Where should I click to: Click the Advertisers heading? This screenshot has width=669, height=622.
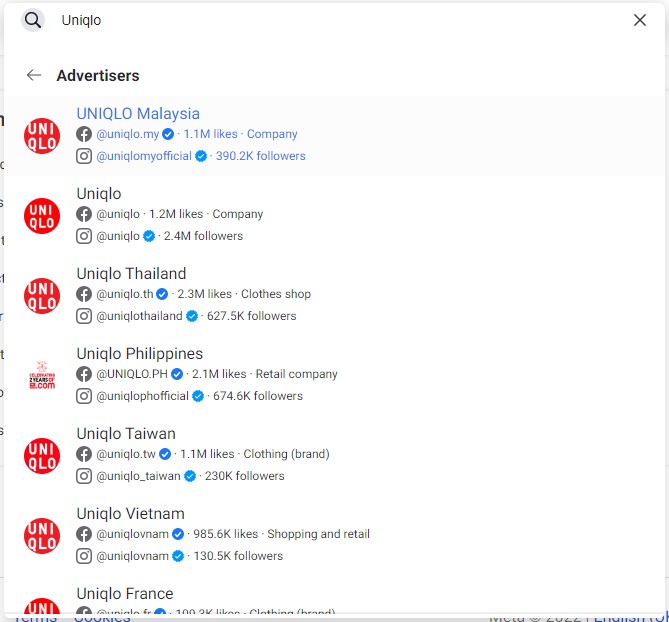click(x=98, y=76)
